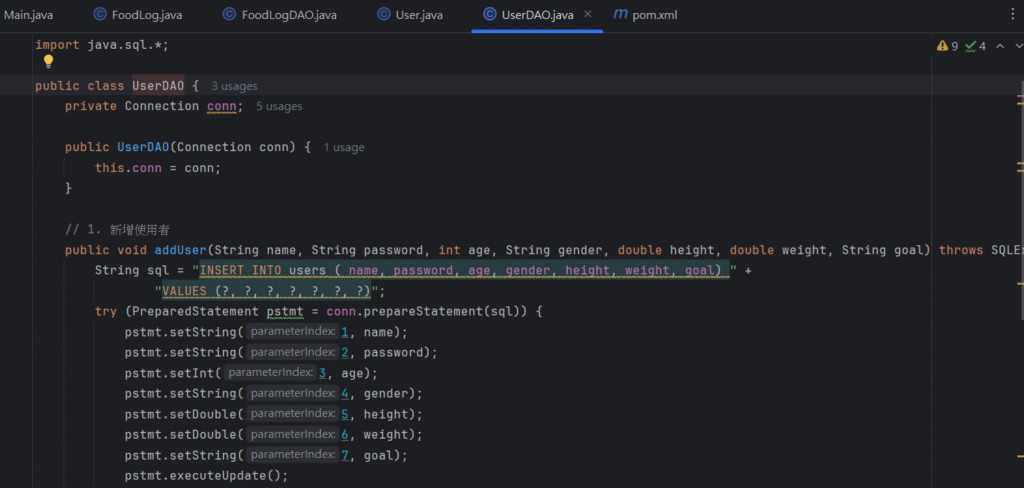Open the editor tabs options menu
1024x488 pixels.
tap(1013, 14)
